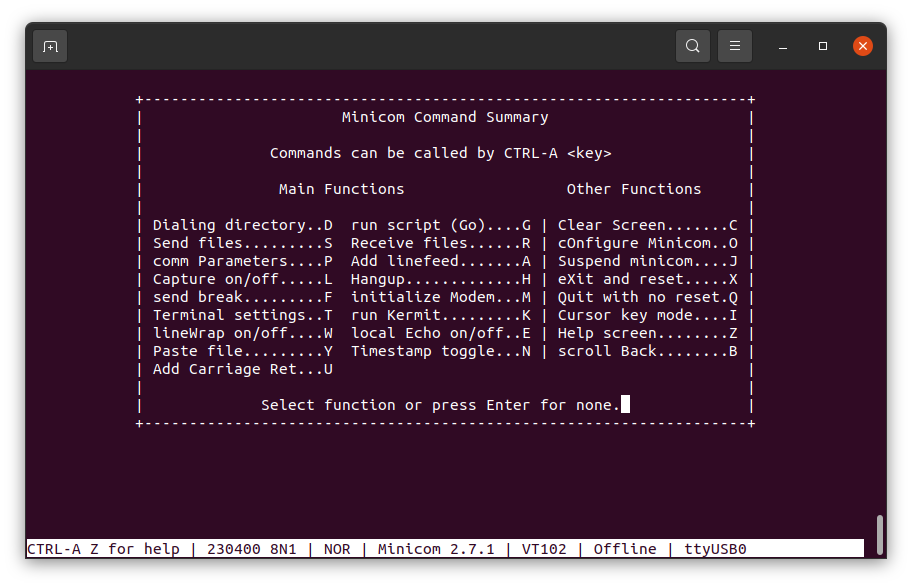Click 'Add Carriage Ret...U' entry
Viewport: 912px width, 587px height.
243,369
